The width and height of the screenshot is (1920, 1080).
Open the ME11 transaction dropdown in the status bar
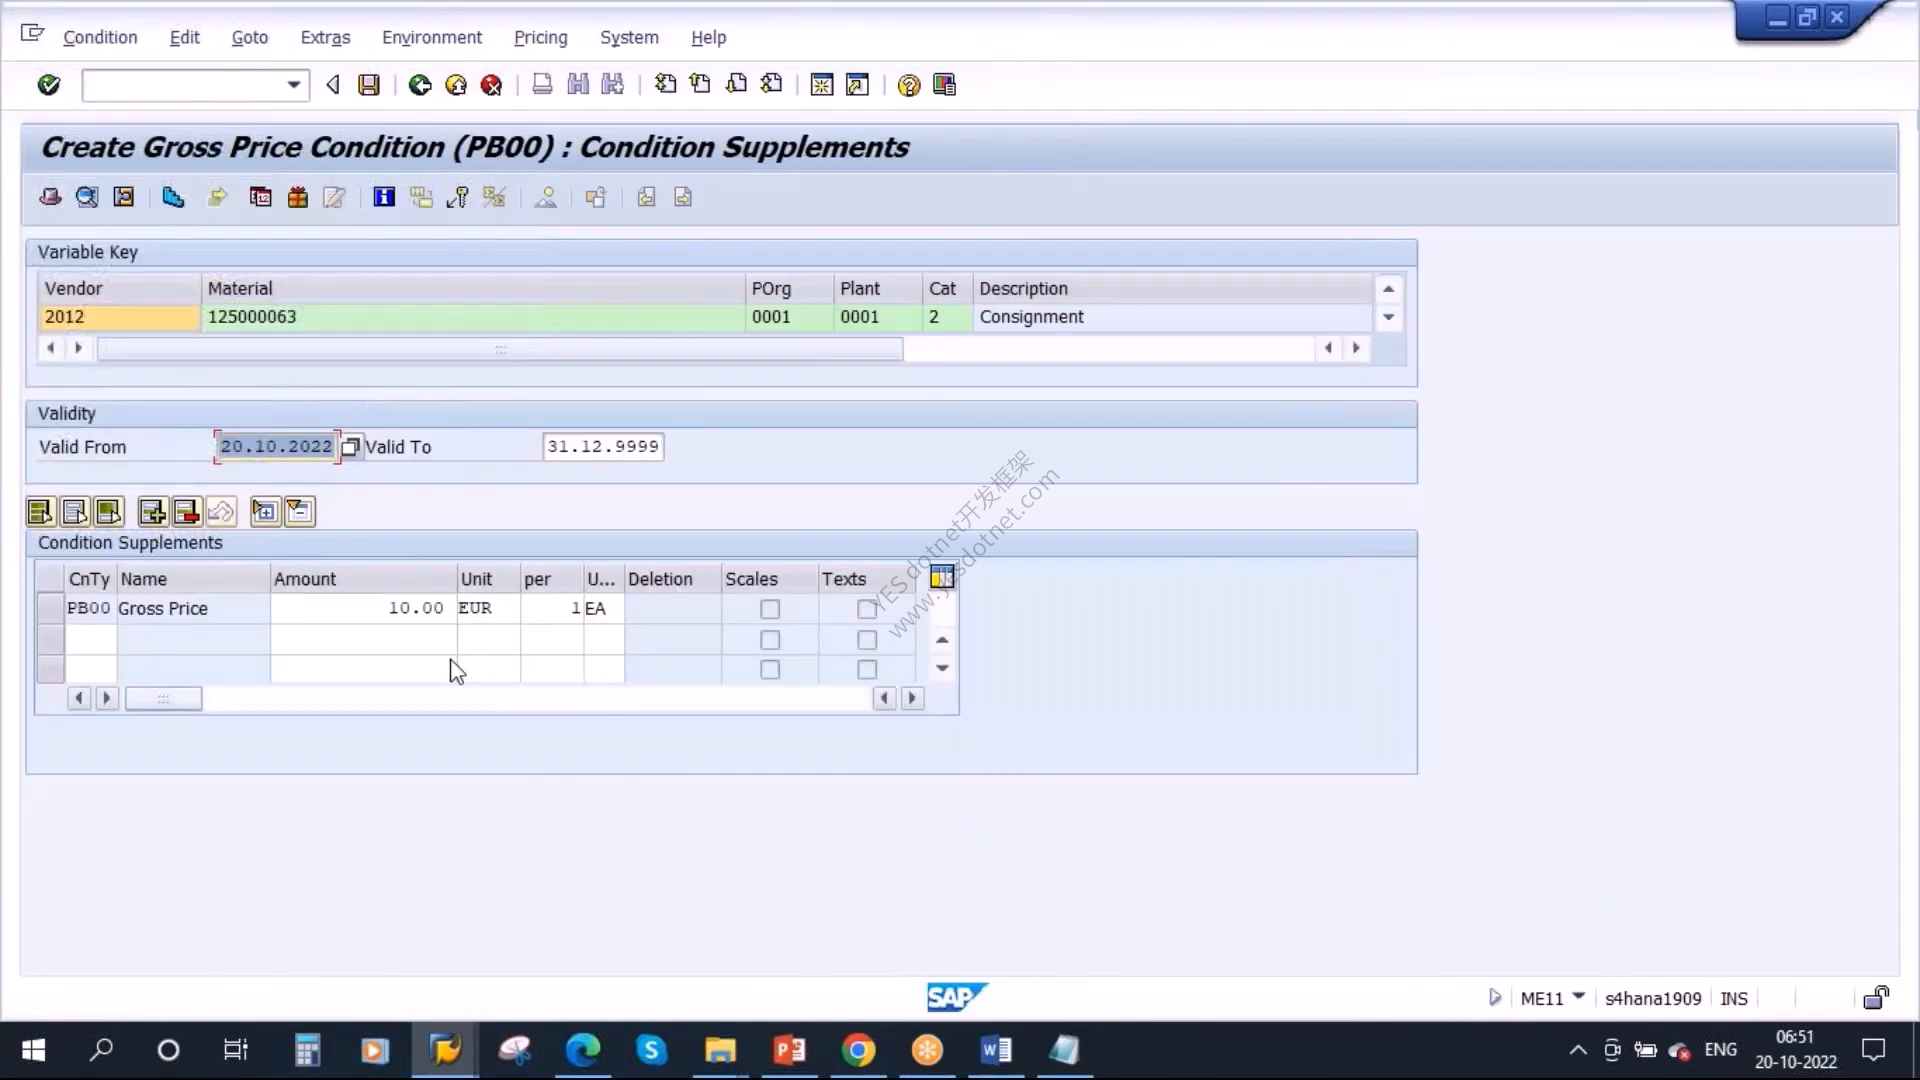1579,997
